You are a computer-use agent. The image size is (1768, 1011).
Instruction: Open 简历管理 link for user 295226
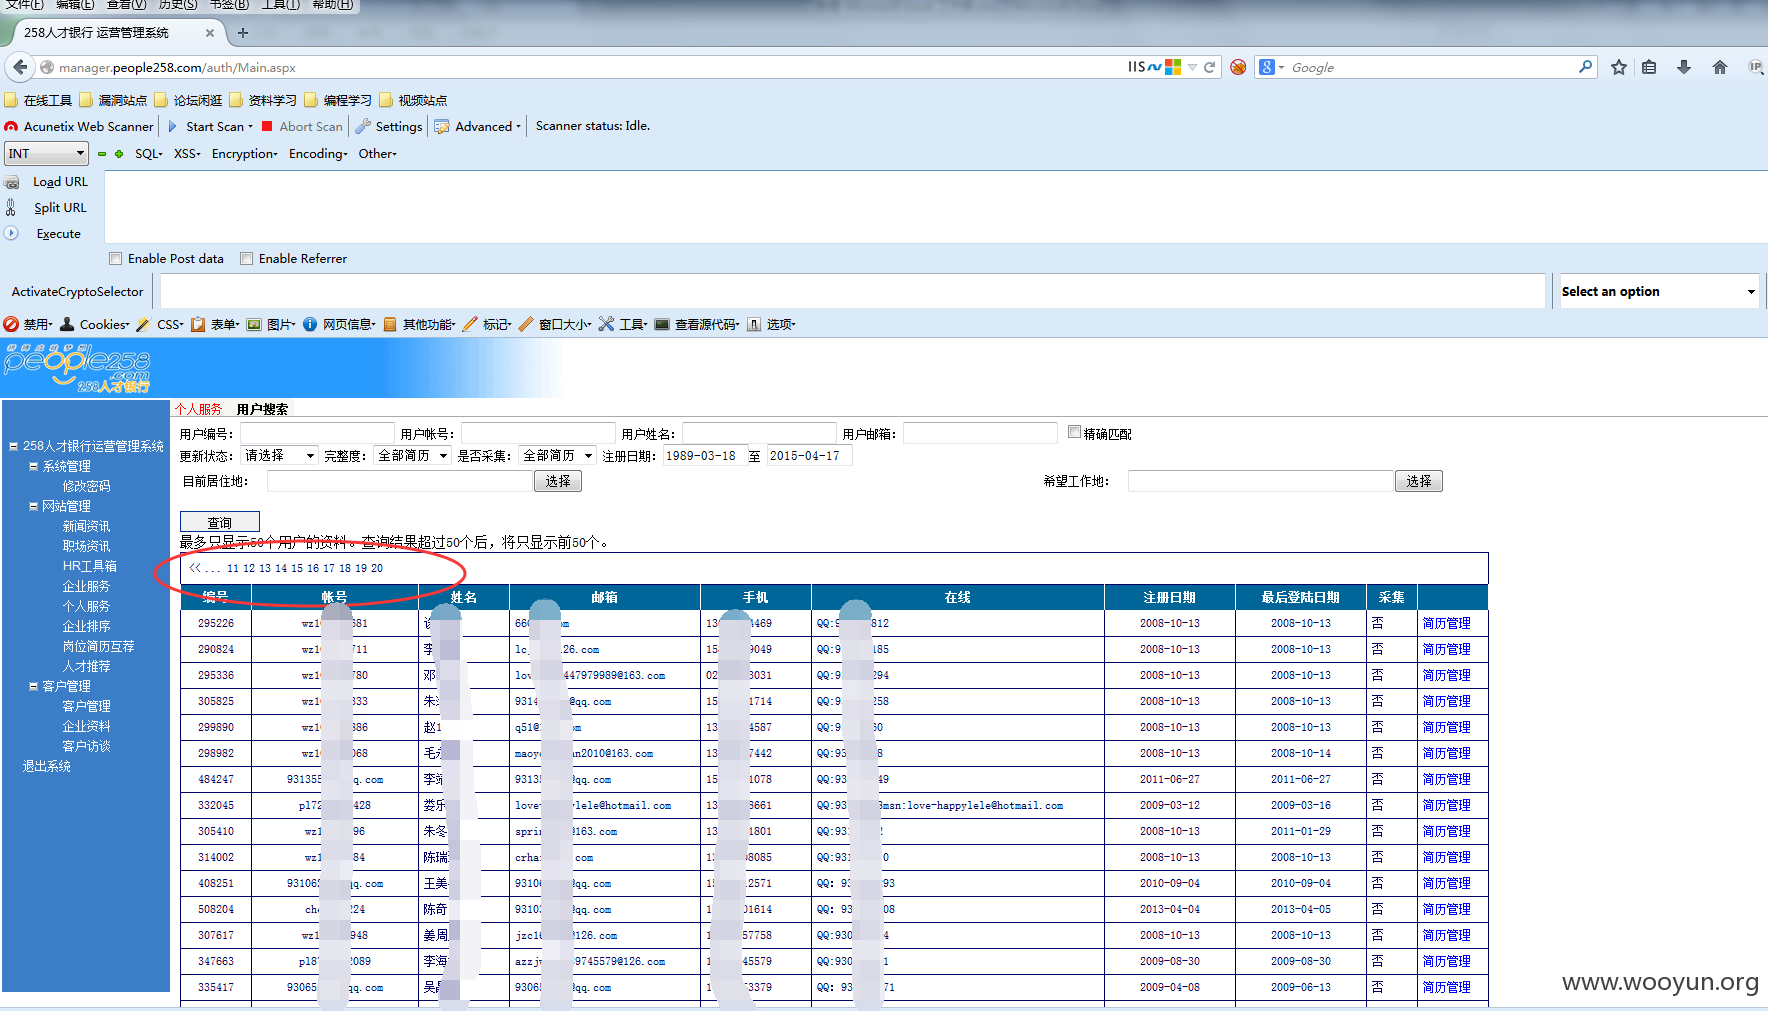coord(1446,623)
